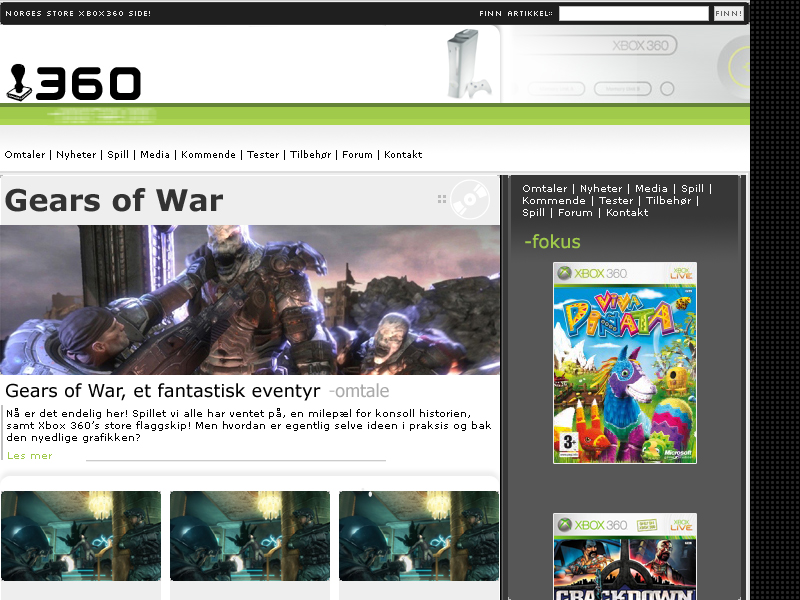Open Forum in top navigation menu
Viewport: 800px width, 600px height.
(x=357, y=155)
